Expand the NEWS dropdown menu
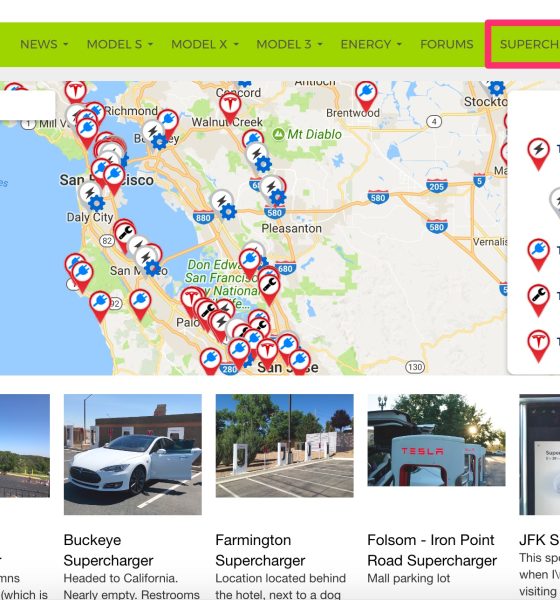The width and height of the screenshot is (560, 600). 44,44
